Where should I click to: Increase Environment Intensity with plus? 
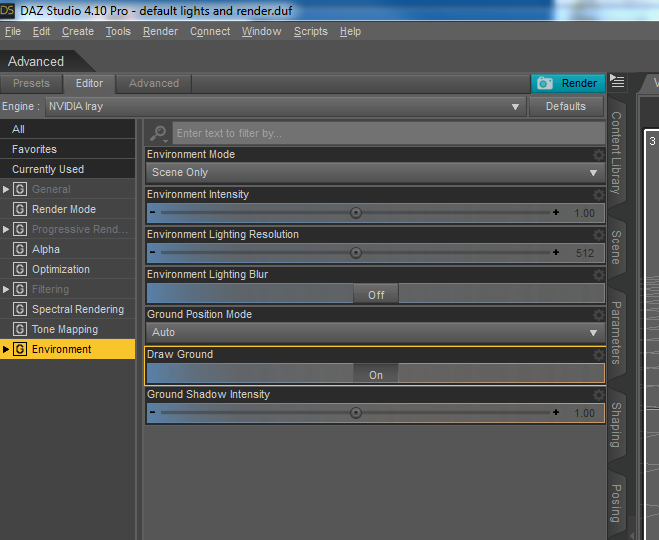pyautogui.click(x=556, y=213)
